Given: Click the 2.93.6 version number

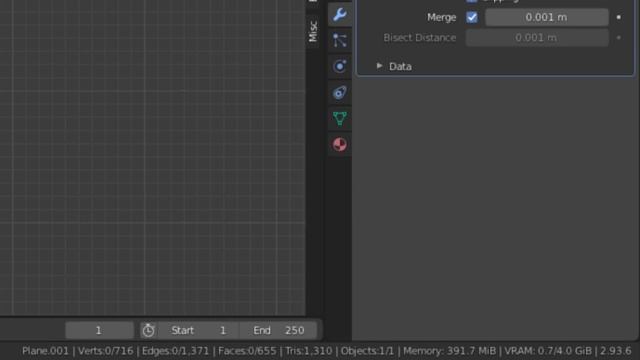Looking at the screenshot, I should (x=616, y=351).
